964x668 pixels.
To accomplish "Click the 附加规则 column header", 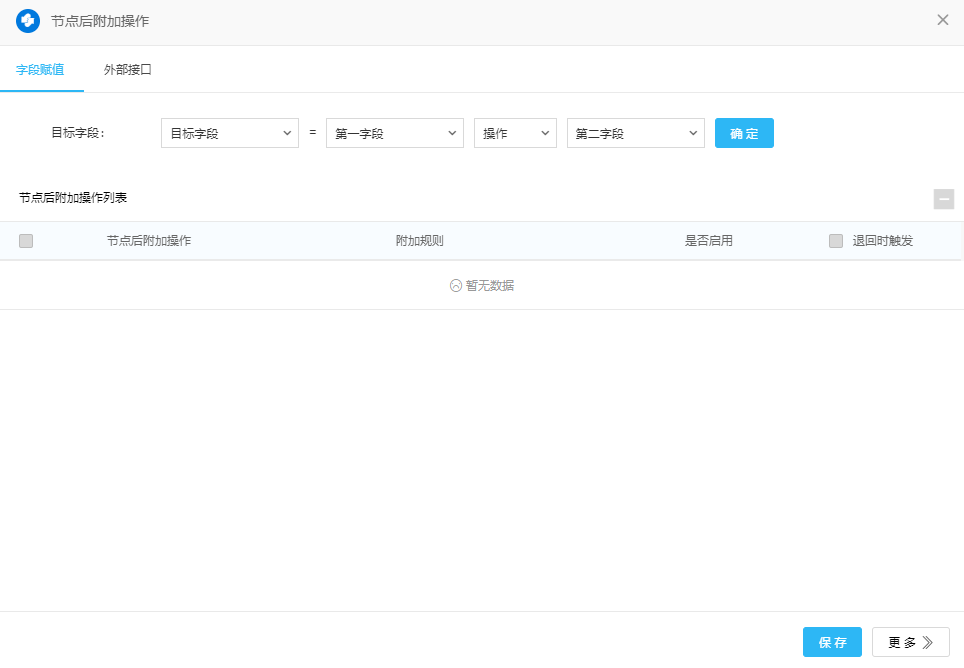I will point(420,241).
